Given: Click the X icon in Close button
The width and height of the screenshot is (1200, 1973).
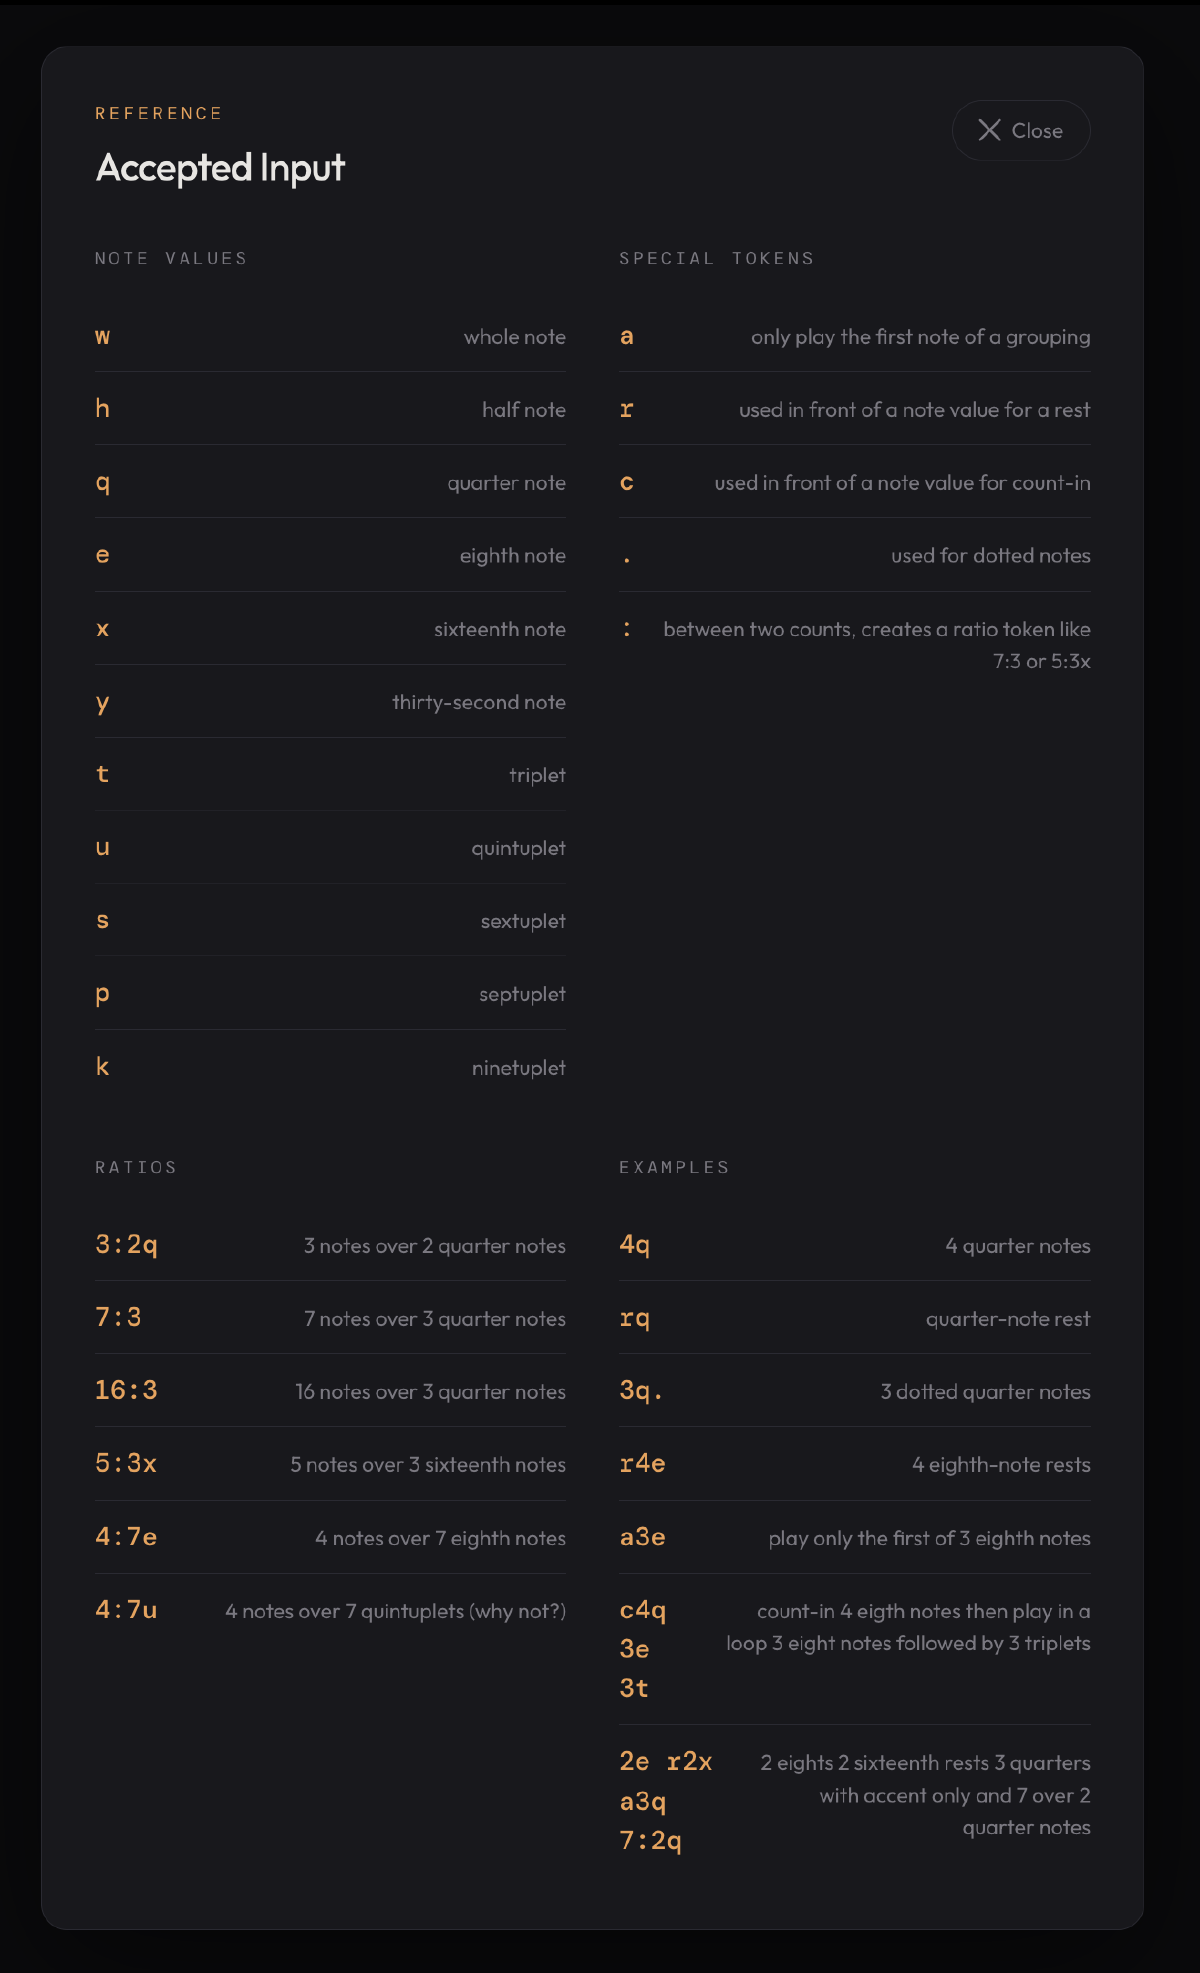Looking at the screenshot, I should point(989,130).
